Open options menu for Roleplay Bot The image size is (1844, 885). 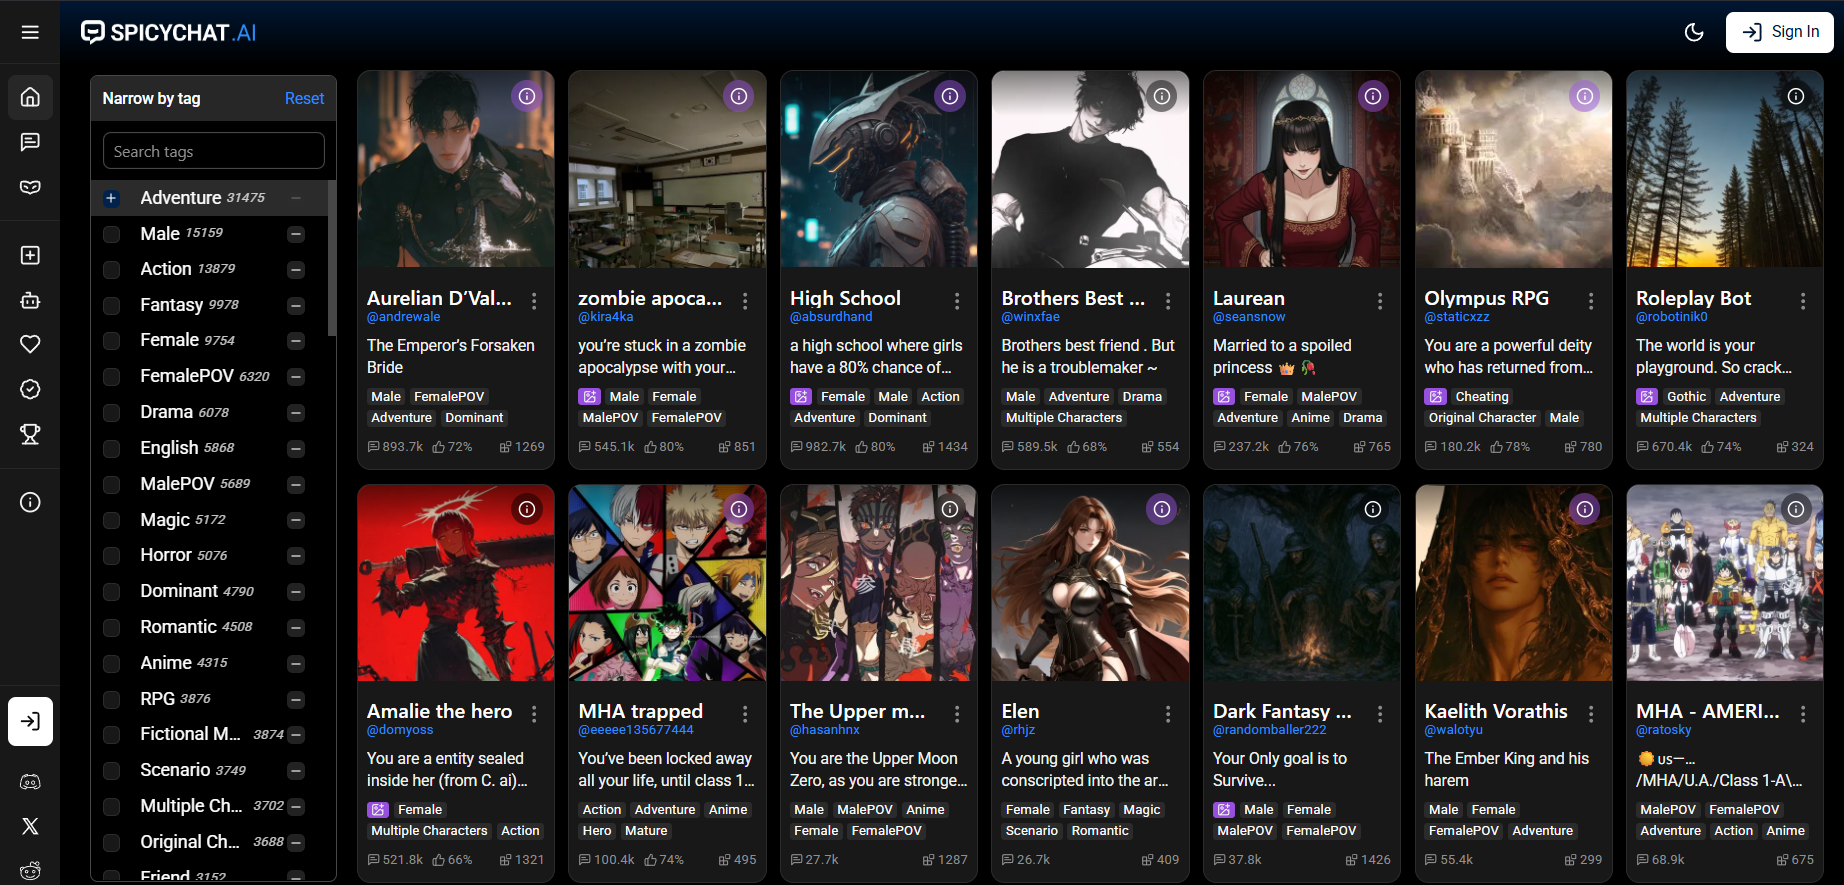pyautogui.click(x=1803, y=301)
